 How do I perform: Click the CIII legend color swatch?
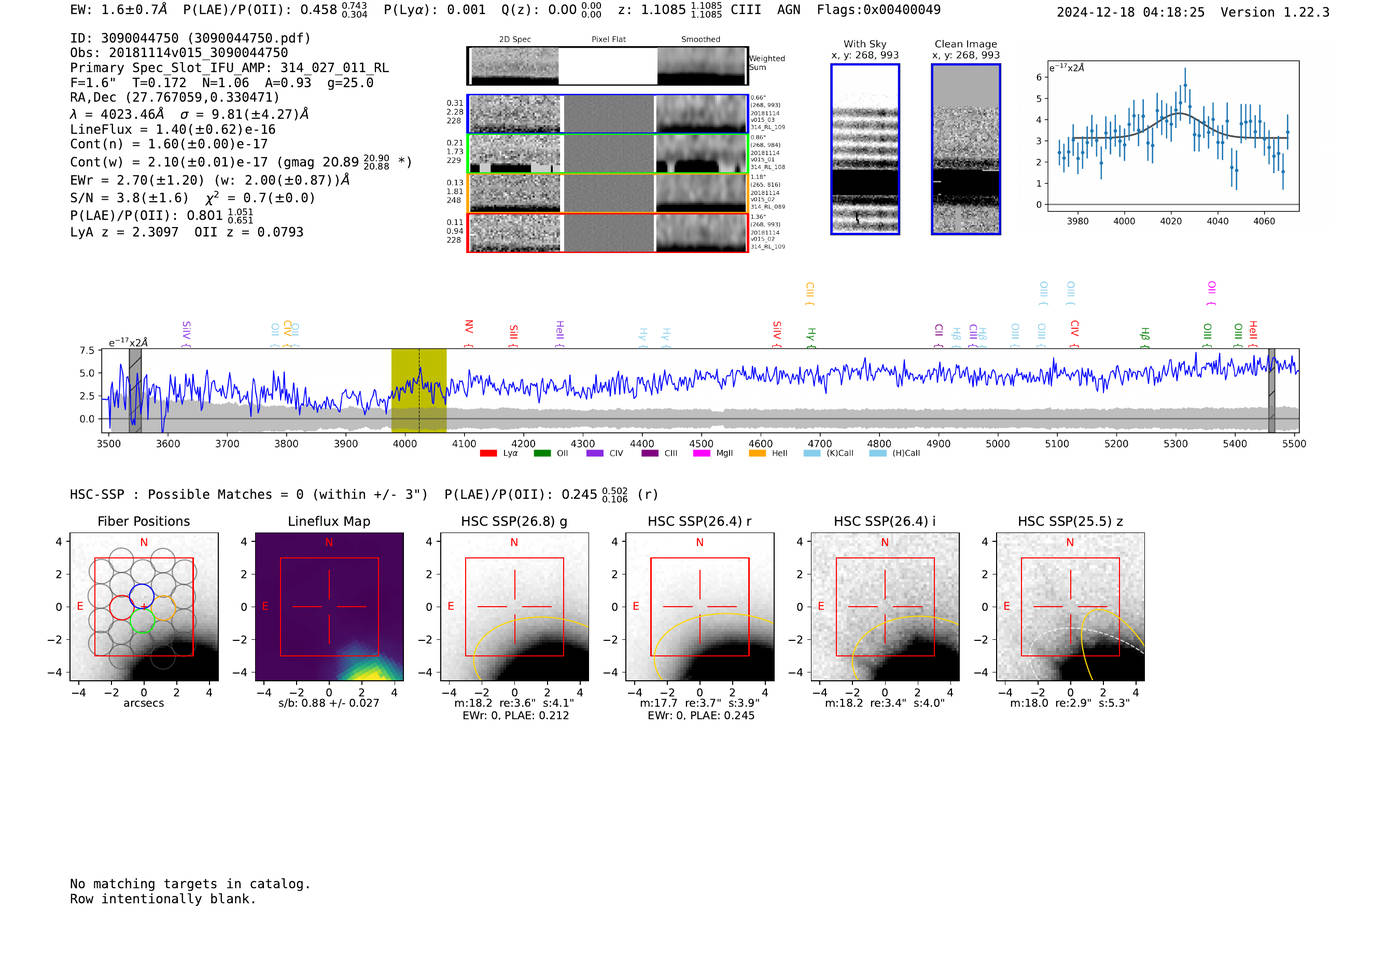tap(650, 454)
